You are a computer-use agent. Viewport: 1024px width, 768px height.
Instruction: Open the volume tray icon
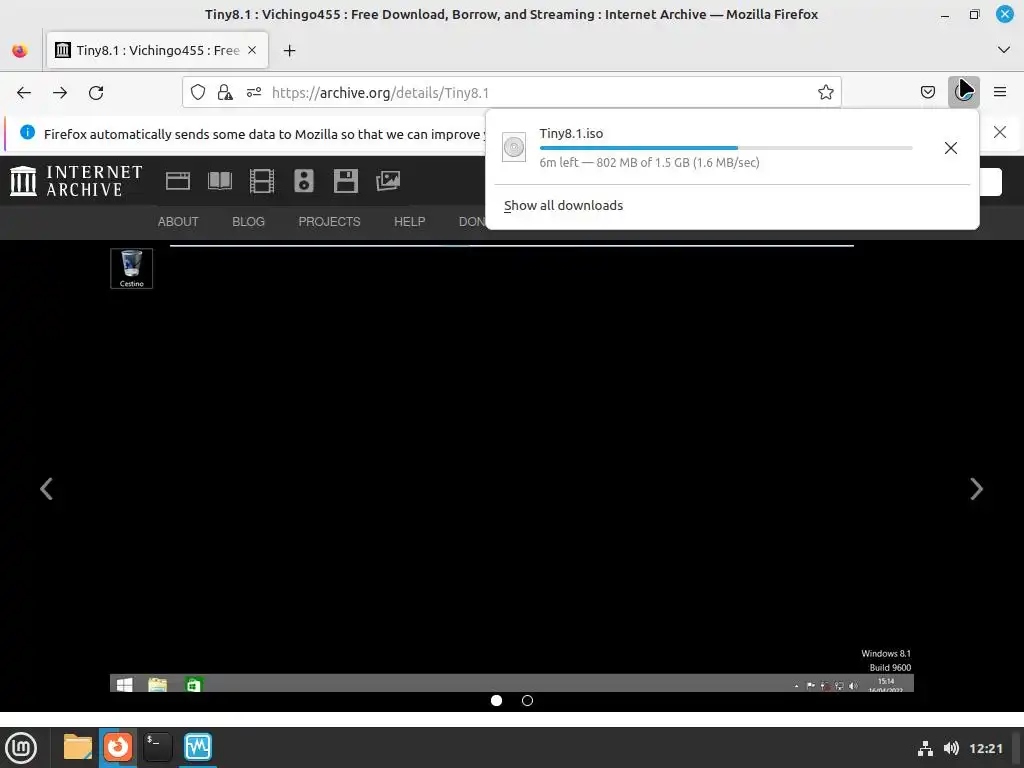[x=952, y=748]
